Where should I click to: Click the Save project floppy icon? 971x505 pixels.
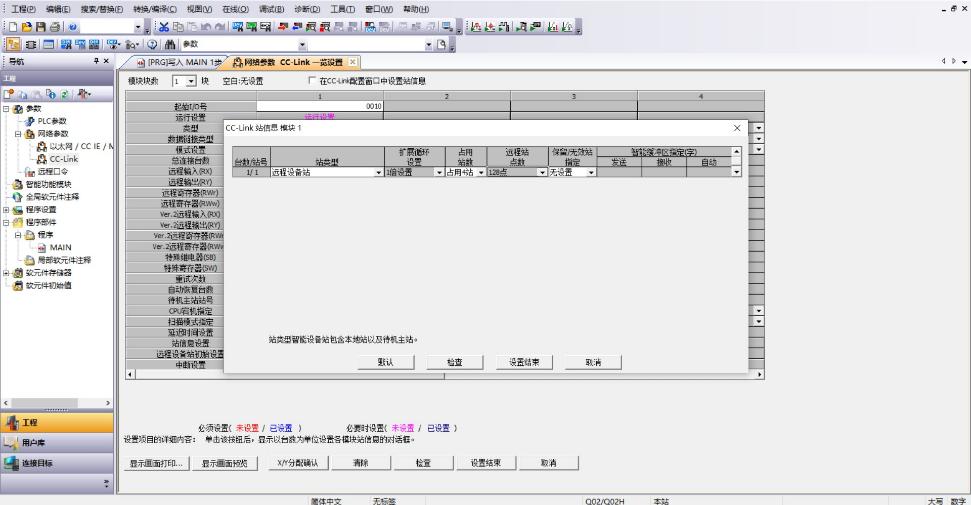click(x=41, y=27)
